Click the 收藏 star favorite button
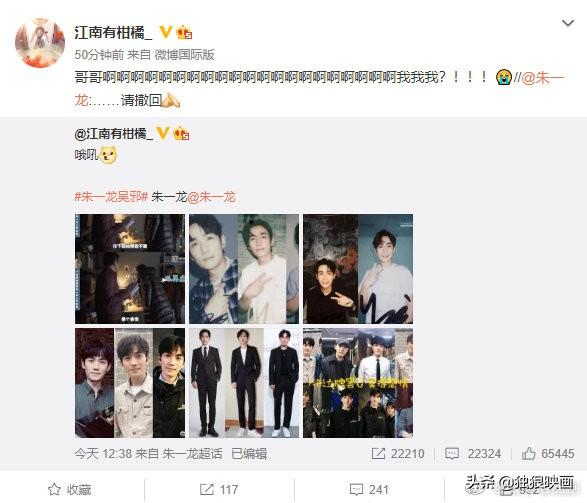 coord(70,489)
